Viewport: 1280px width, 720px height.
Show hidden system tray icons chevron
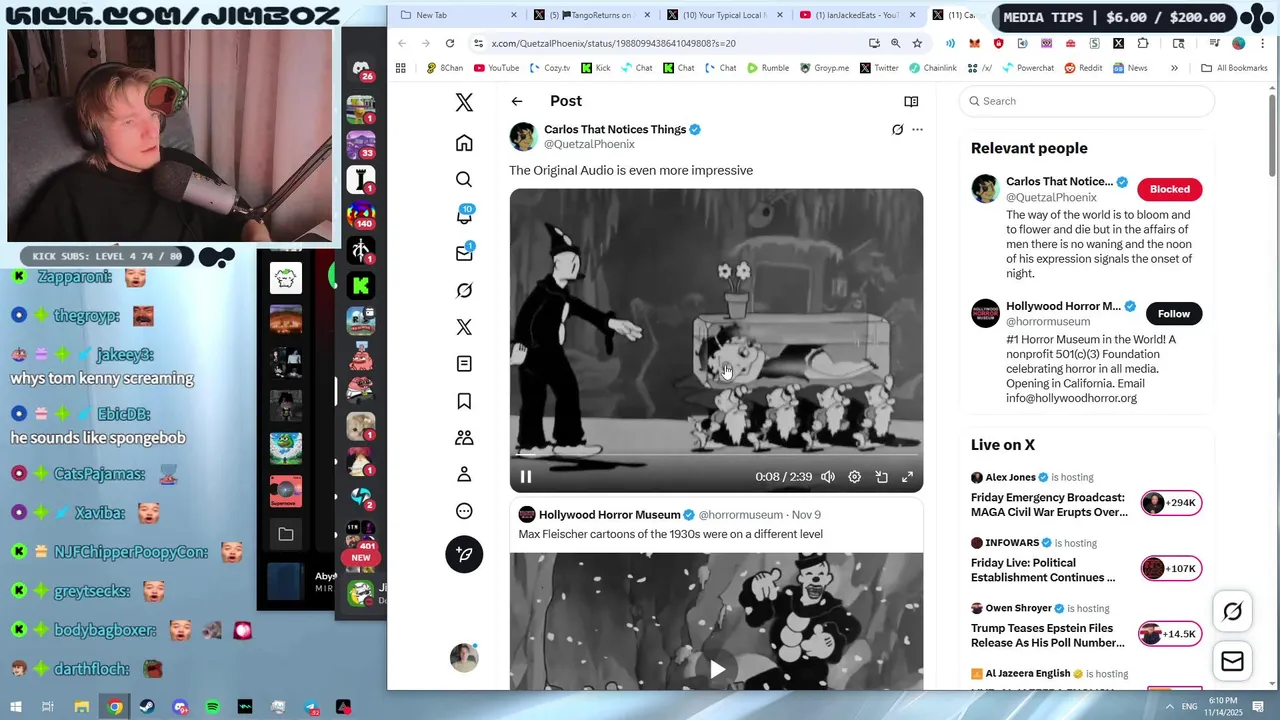coord(1169,707)
